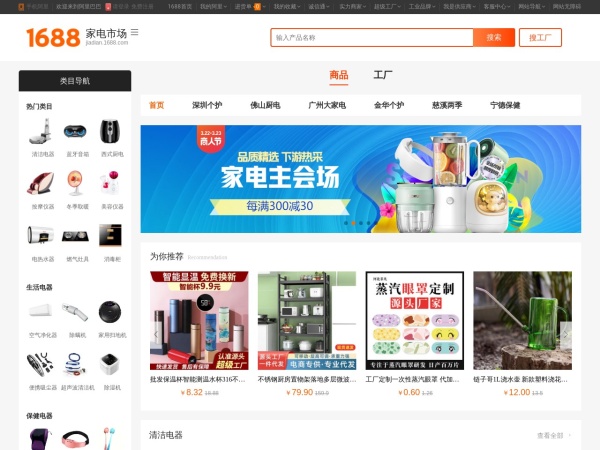Click the 搜工厂 button
Viewport: 600px width, 450px height.
[x=540, y=38]
